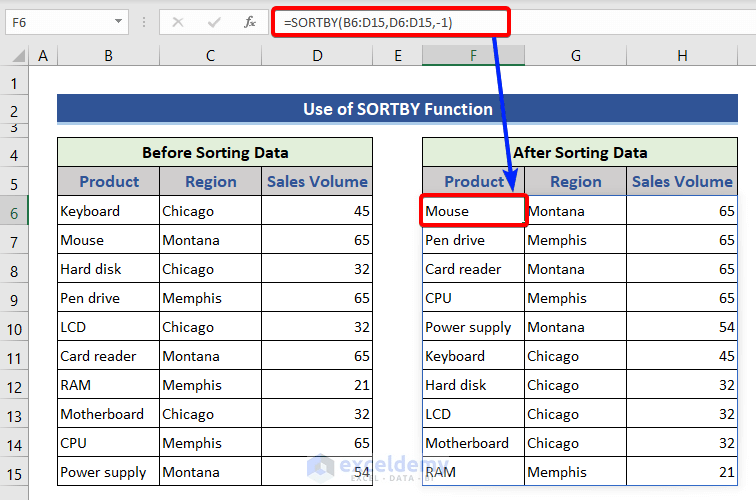Click cell B14 containing 'CPU'

pos(108,443)
